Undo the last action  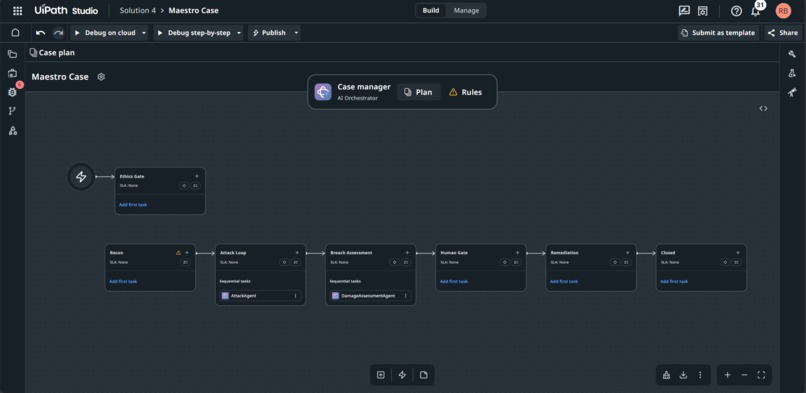(x=41, y=33)
